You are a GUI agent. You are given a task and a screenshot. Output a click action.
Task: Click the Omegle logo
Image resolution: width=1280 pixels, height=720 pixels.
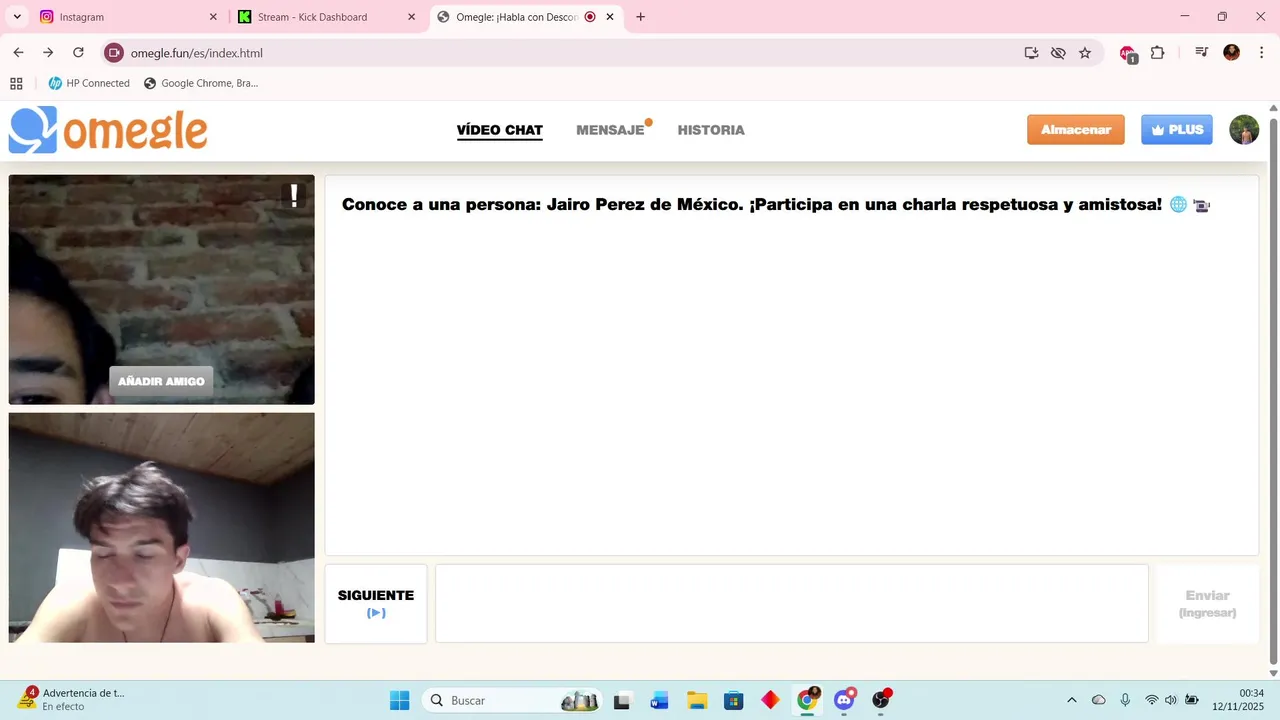108,130
